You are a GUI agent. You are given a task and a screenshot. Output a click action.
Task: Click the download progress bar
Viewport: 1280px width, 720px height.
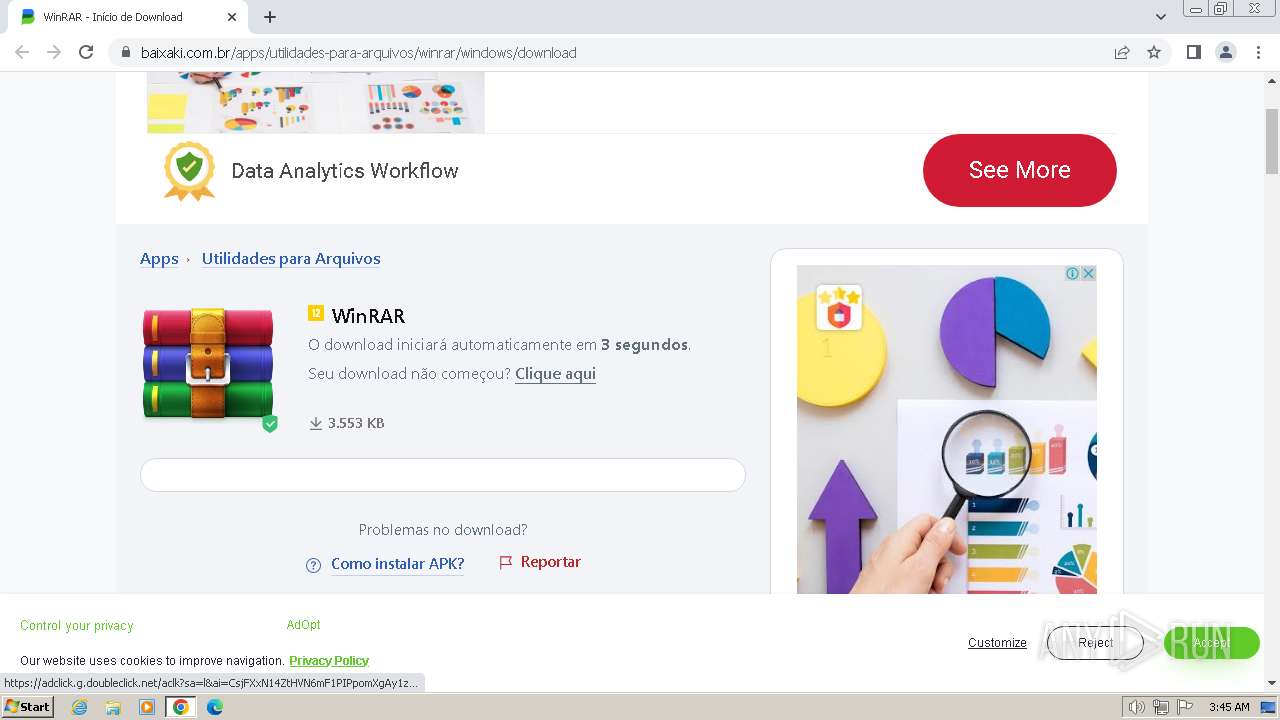[443, 475]
